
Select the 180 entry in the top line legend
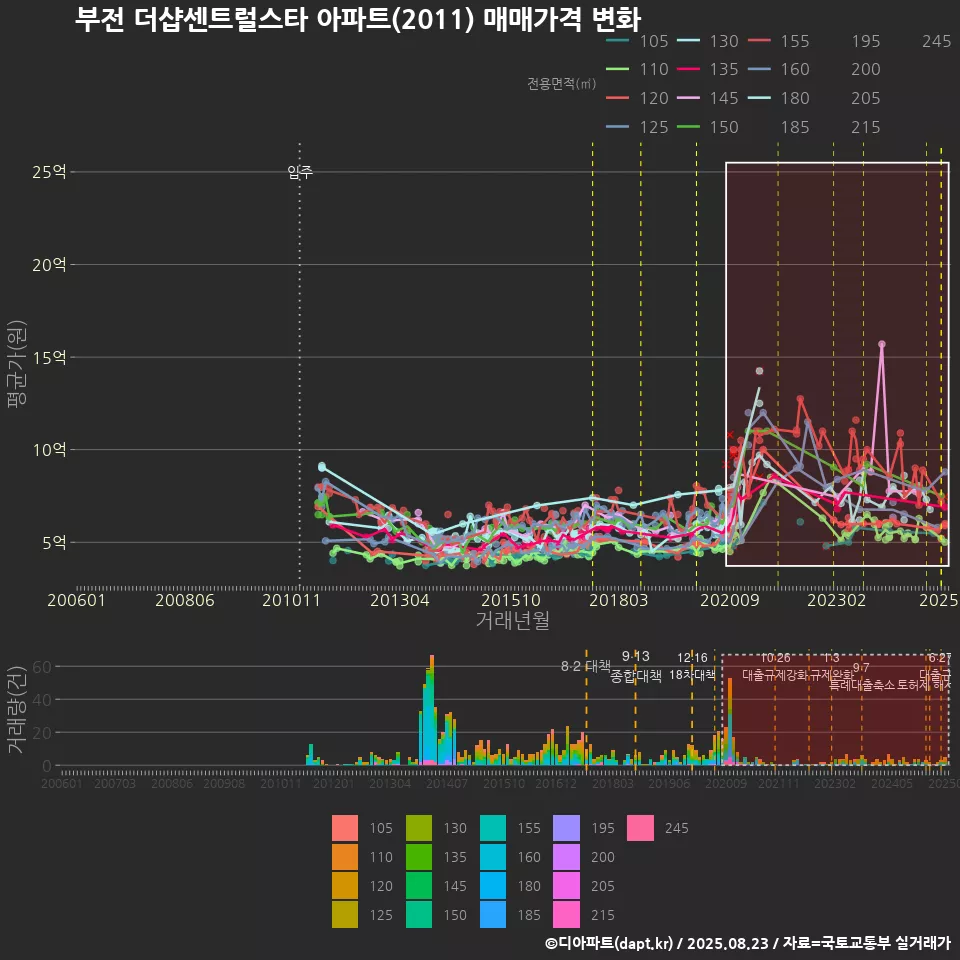(x=779, y=98)
